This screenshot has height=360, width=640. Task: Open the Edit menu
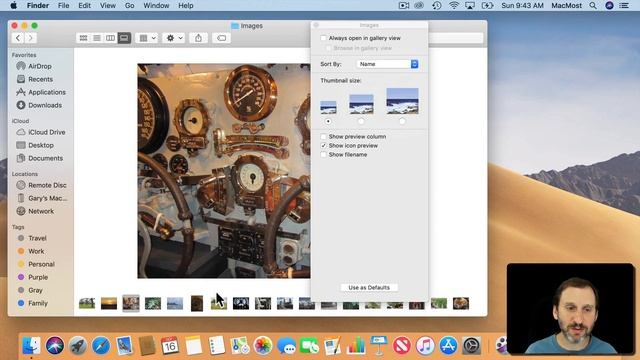coord(84,6)
